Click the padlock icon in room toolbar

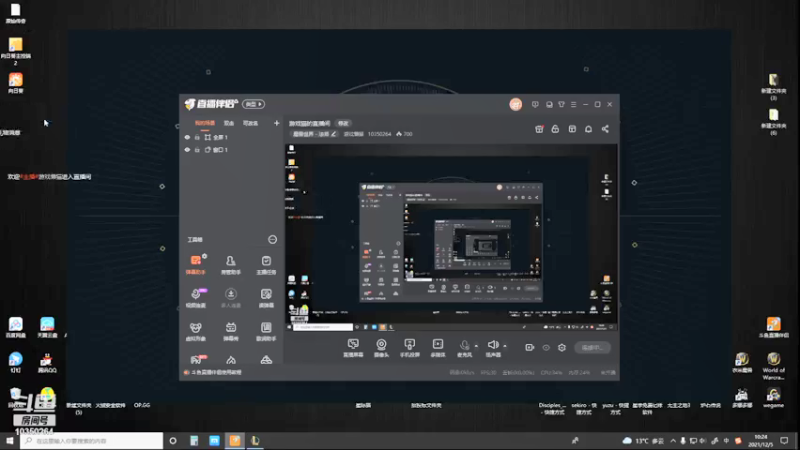(x=555, y=129)
